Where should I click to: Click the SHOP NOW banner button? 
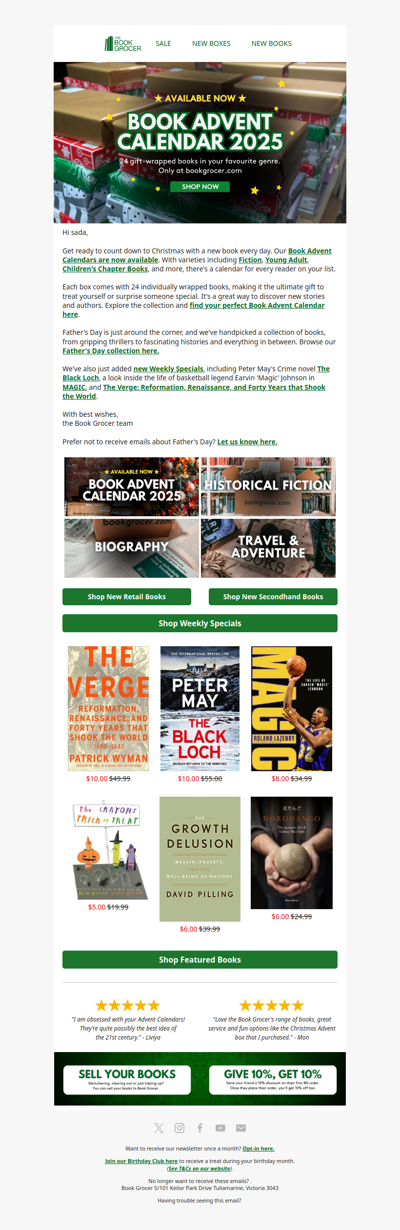point(200,186)
